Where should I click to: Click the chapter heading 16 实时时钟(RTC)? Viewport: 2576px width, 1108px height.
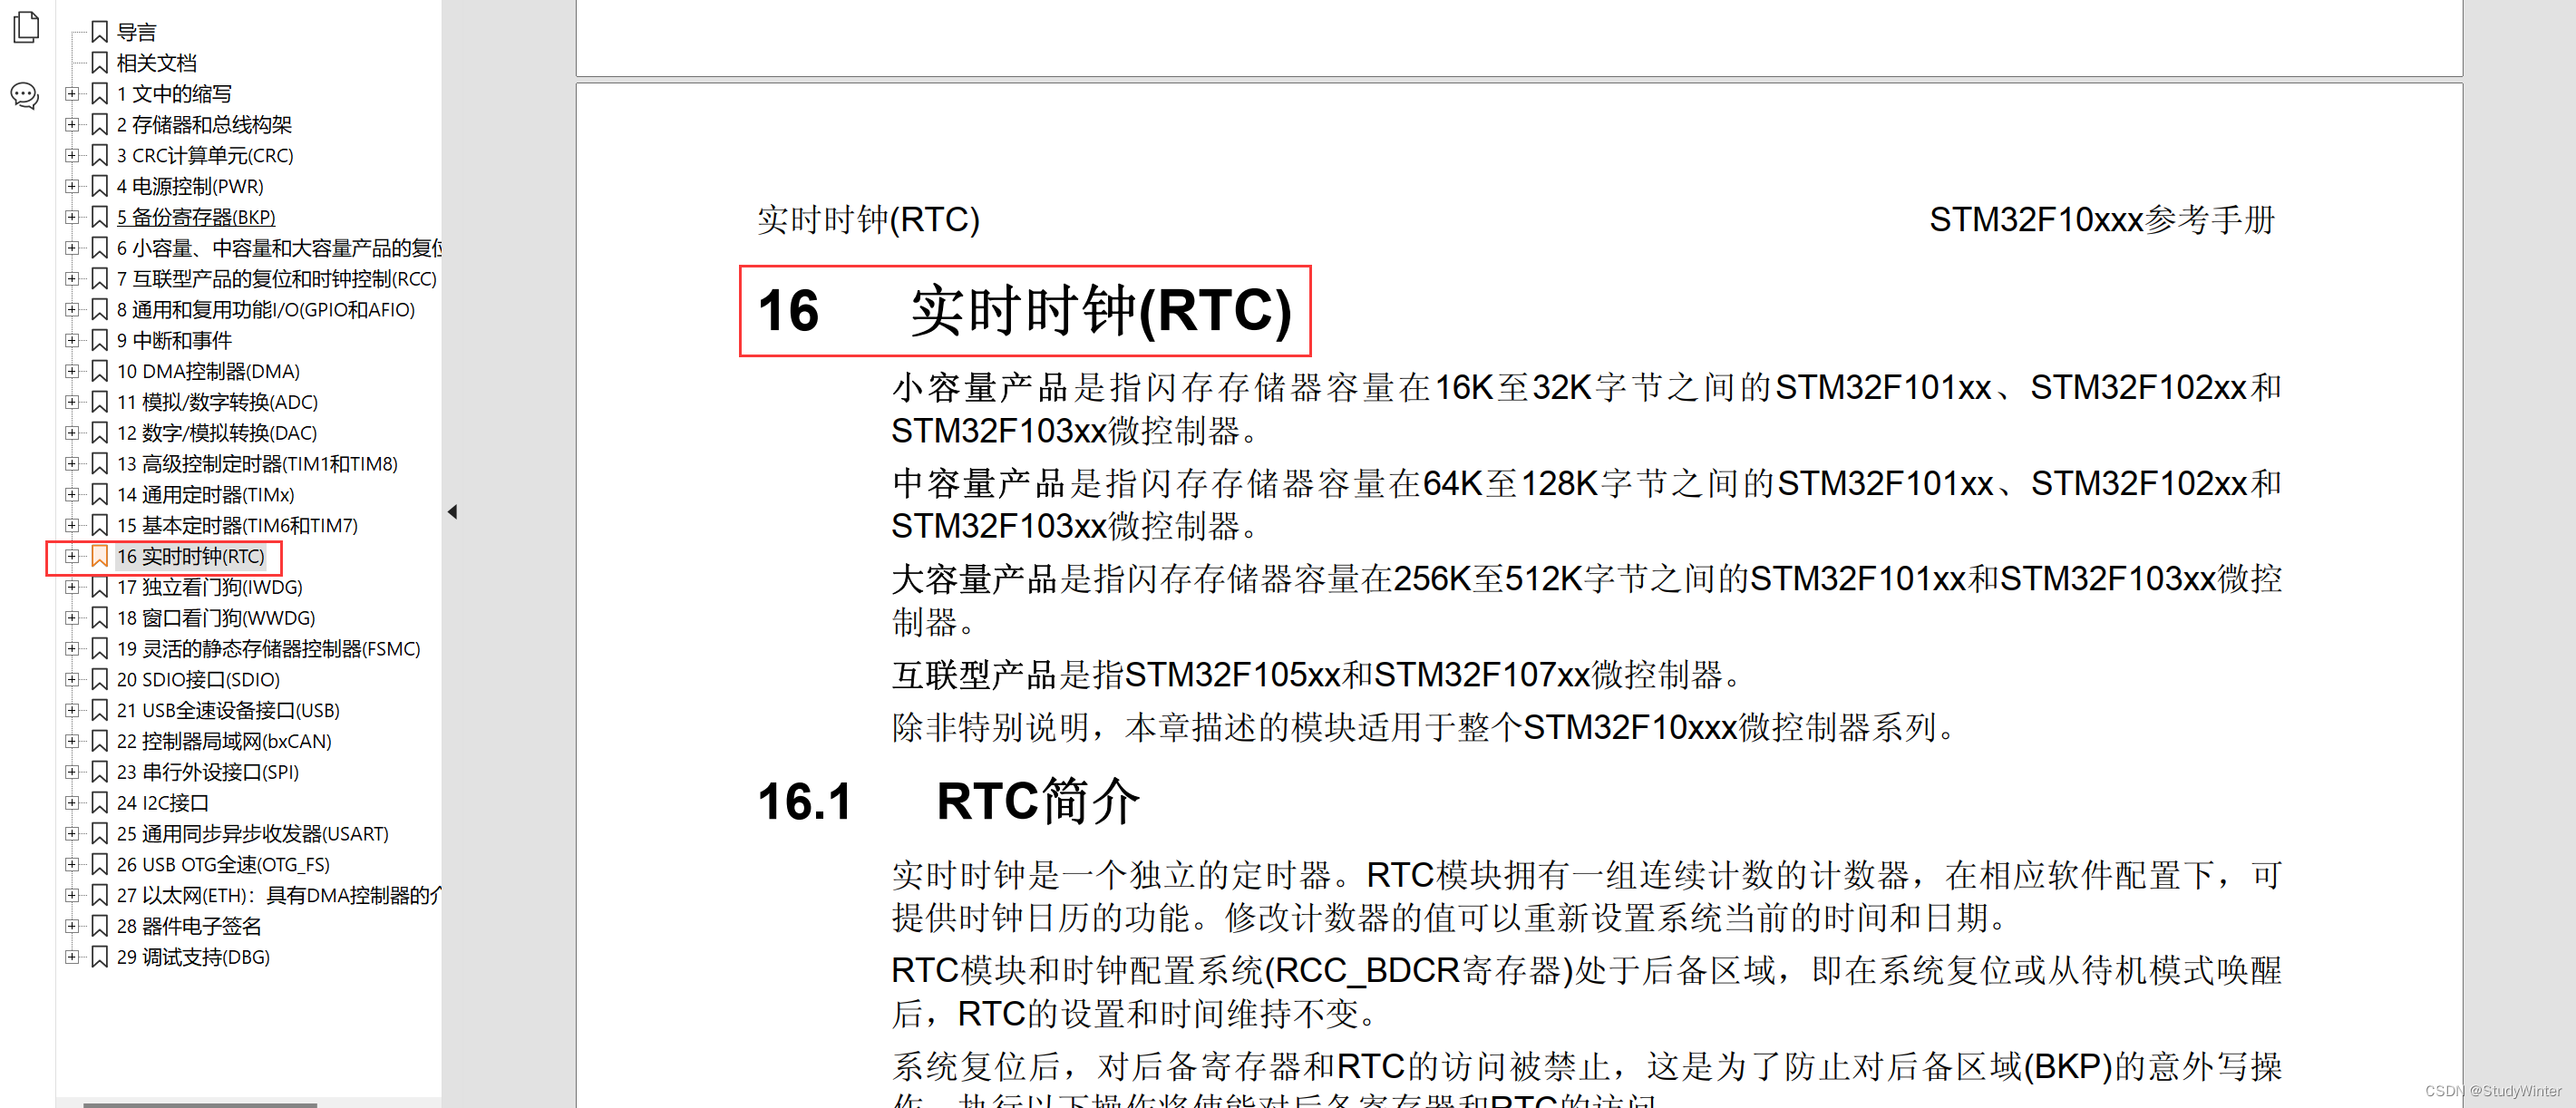1025,310
